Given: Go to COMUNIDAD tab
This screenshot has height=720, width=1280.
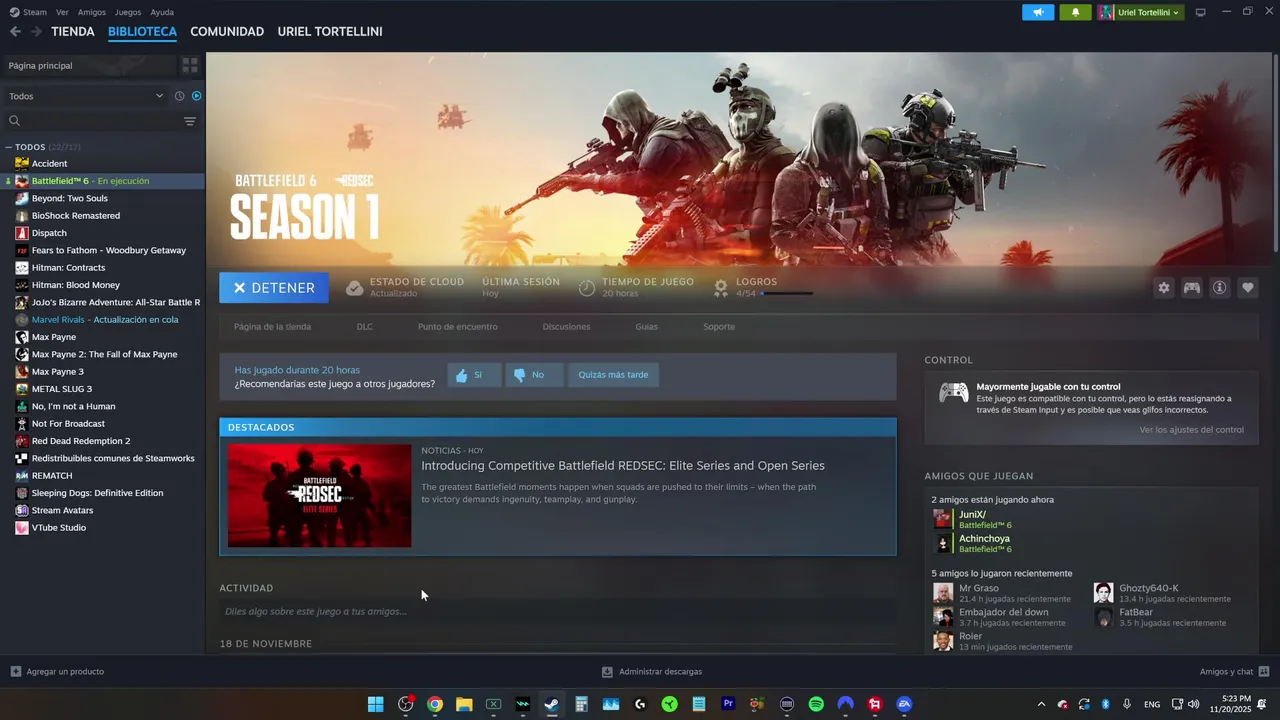Looking at the screenshot, I should [x=227, y=32].
